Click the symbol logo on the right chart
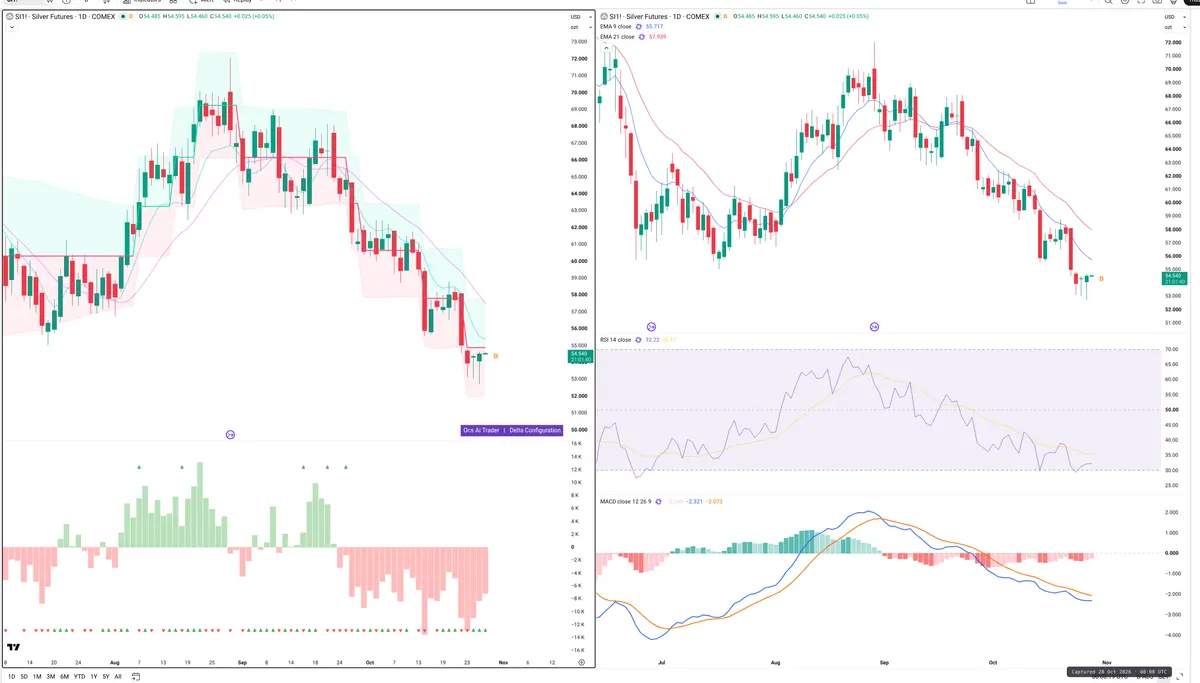 click(x=606, y=17)
